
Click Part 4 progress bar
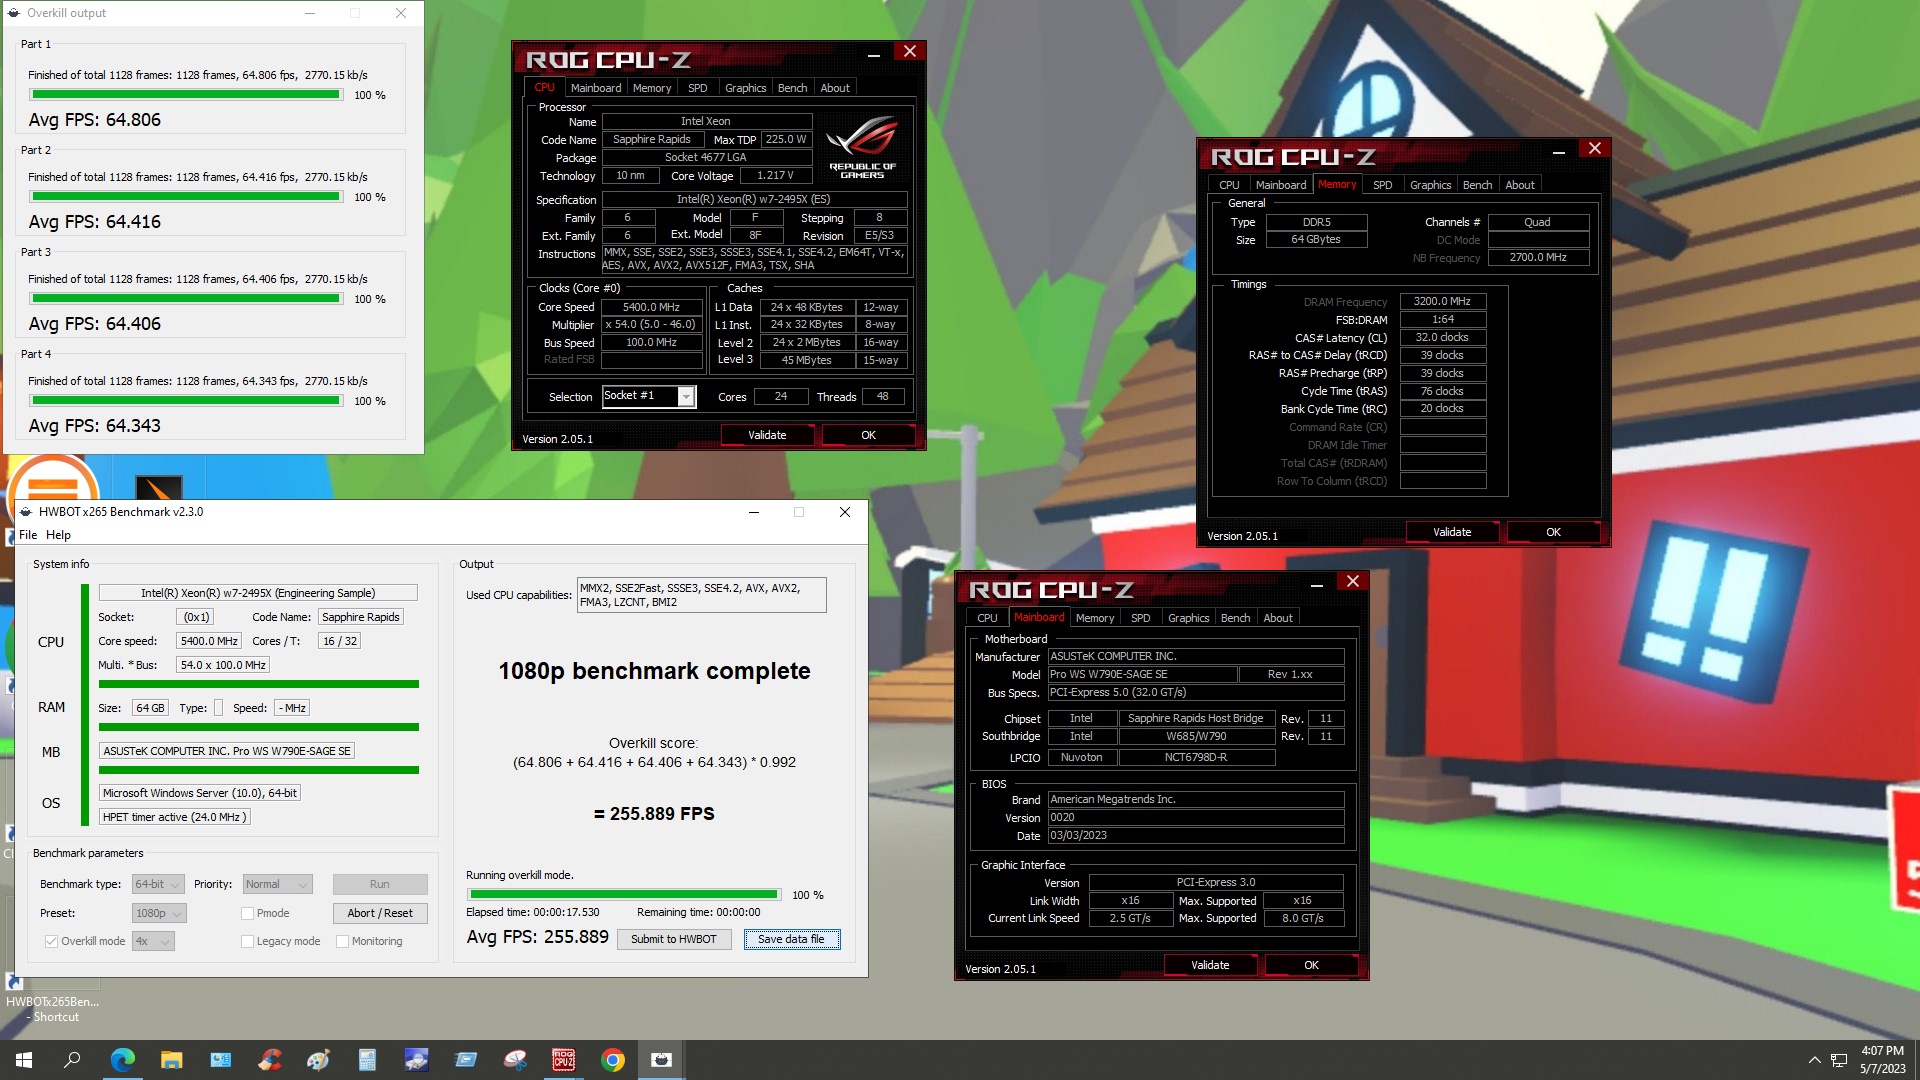point(186,401)
